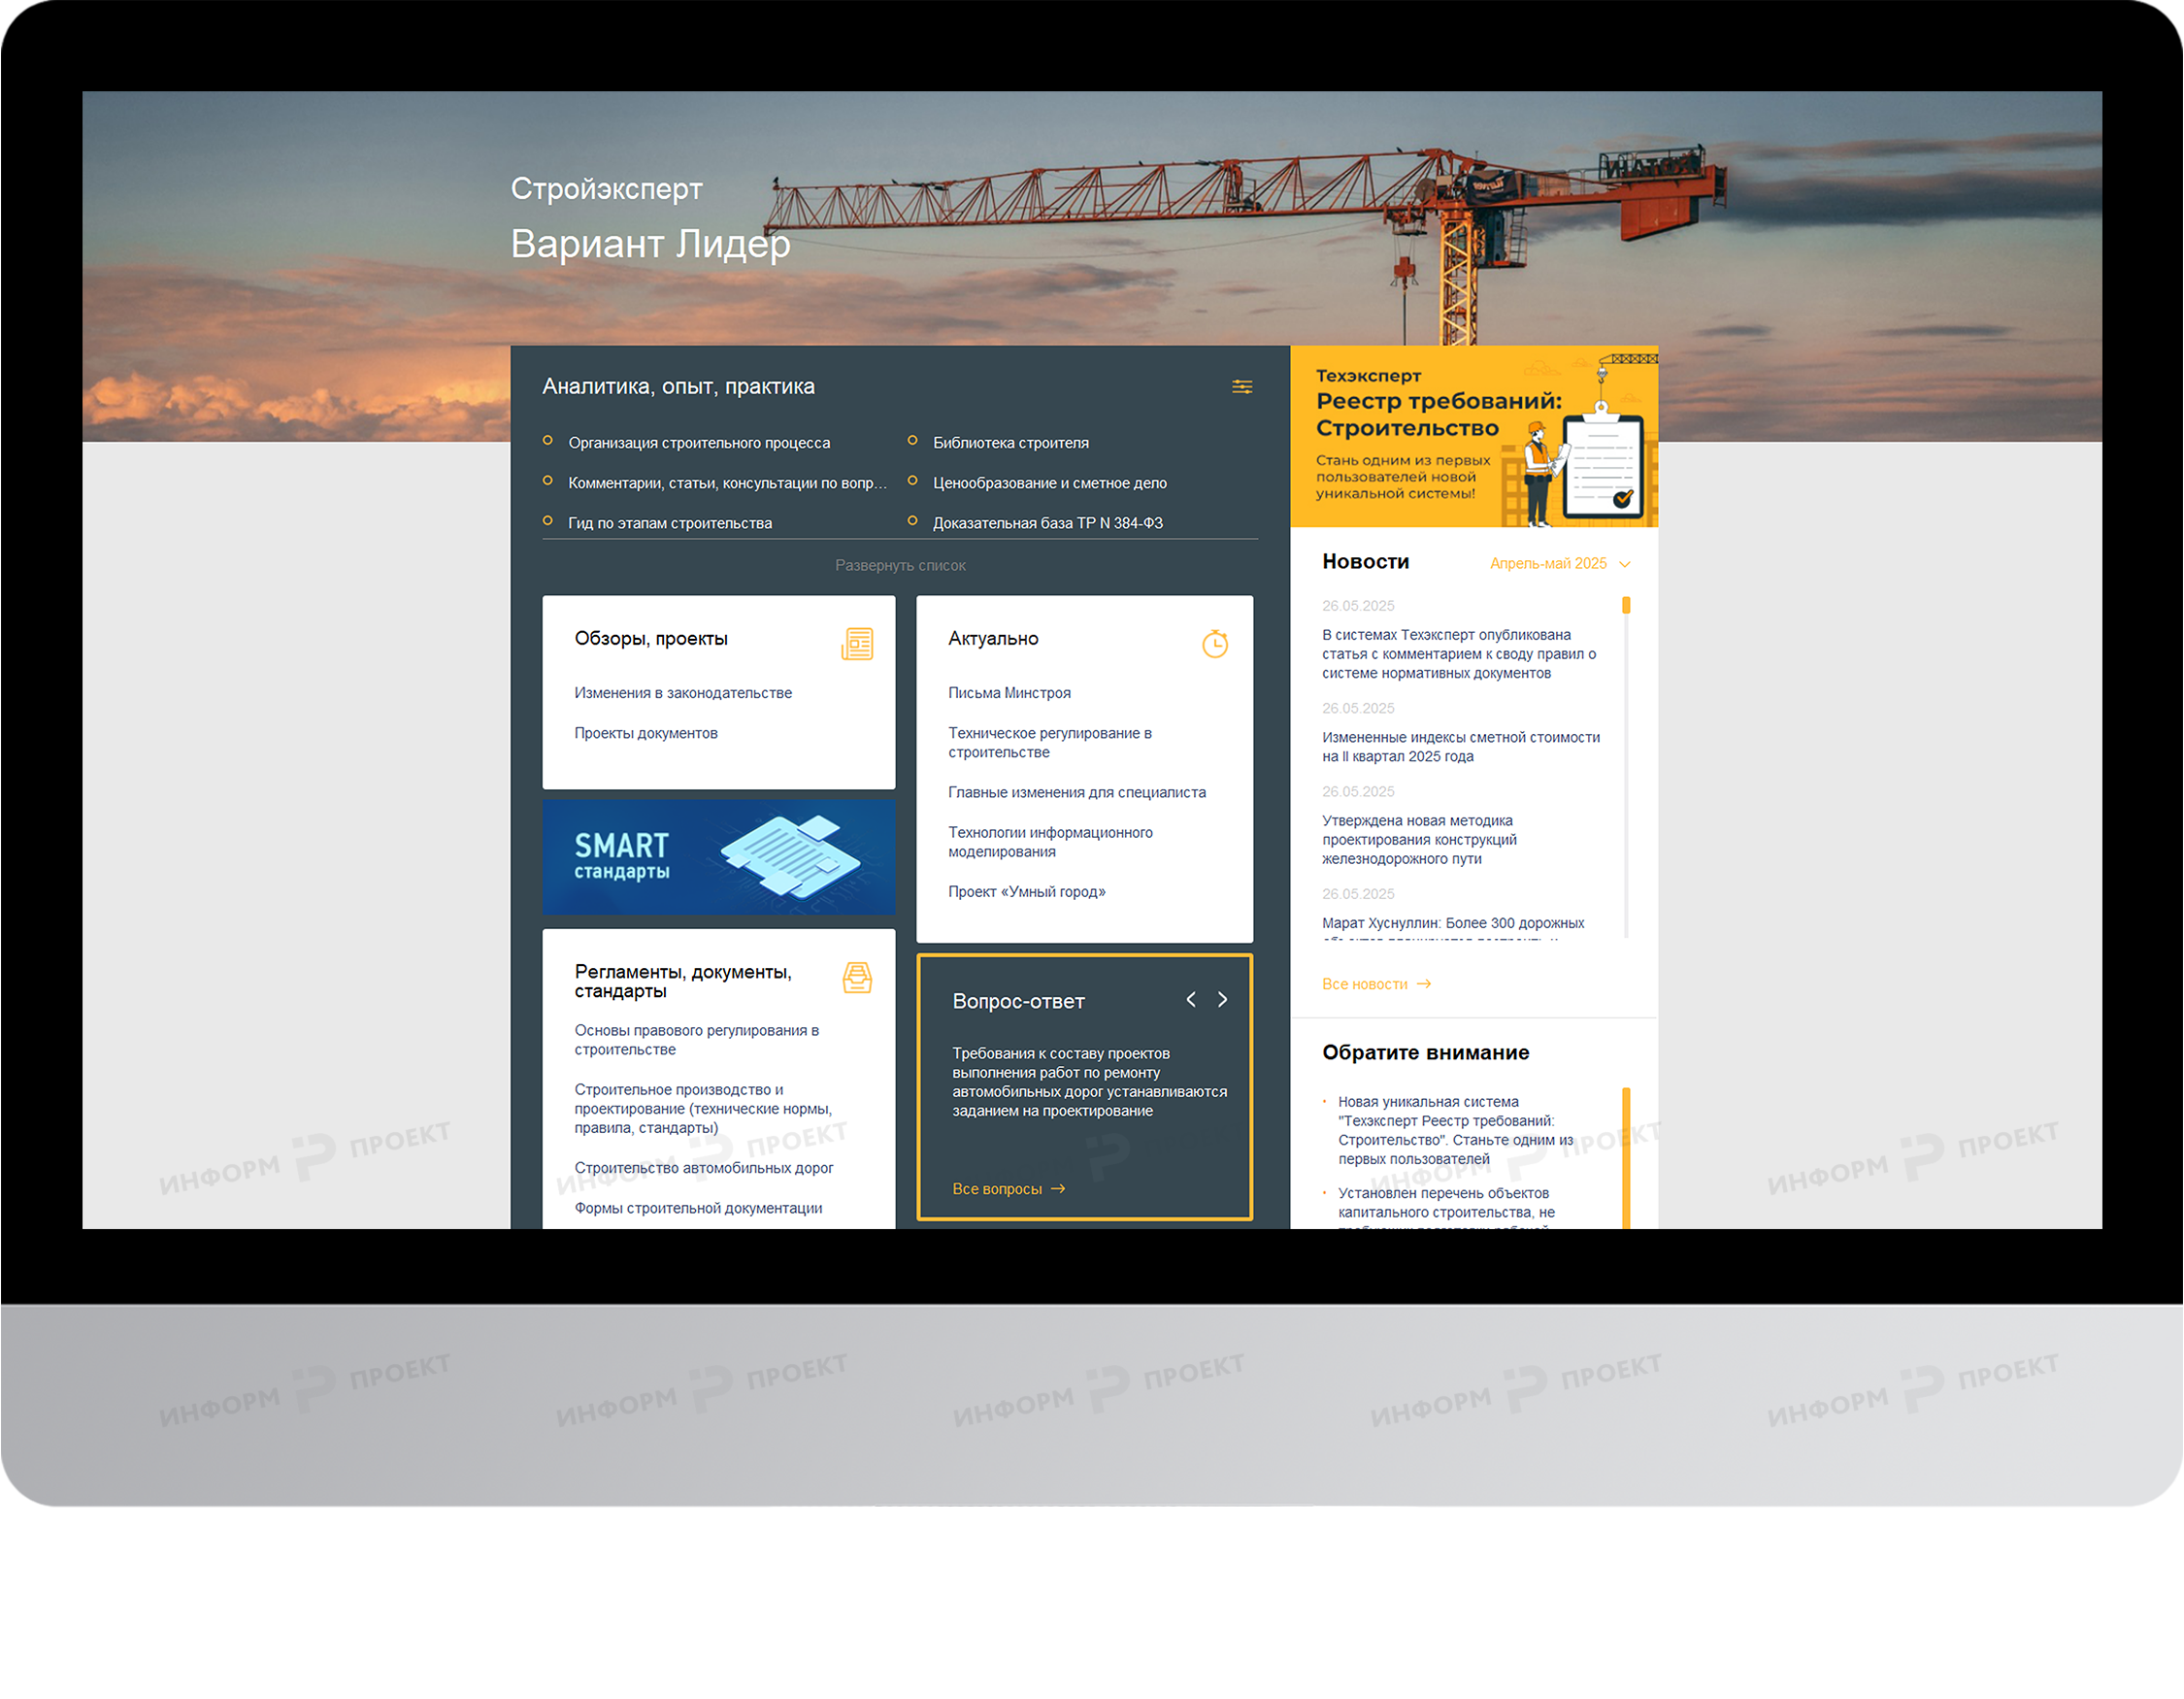The image size is (2184, 1699).
Task: Open the filter settings icon in Аналитика panel
Action: pos(1242,387)
